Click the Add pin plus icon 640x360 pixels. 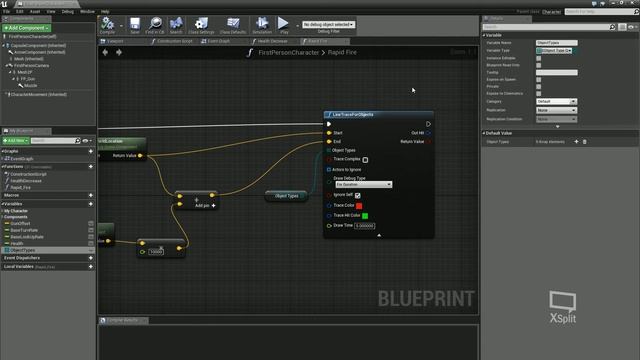point(213,206)
